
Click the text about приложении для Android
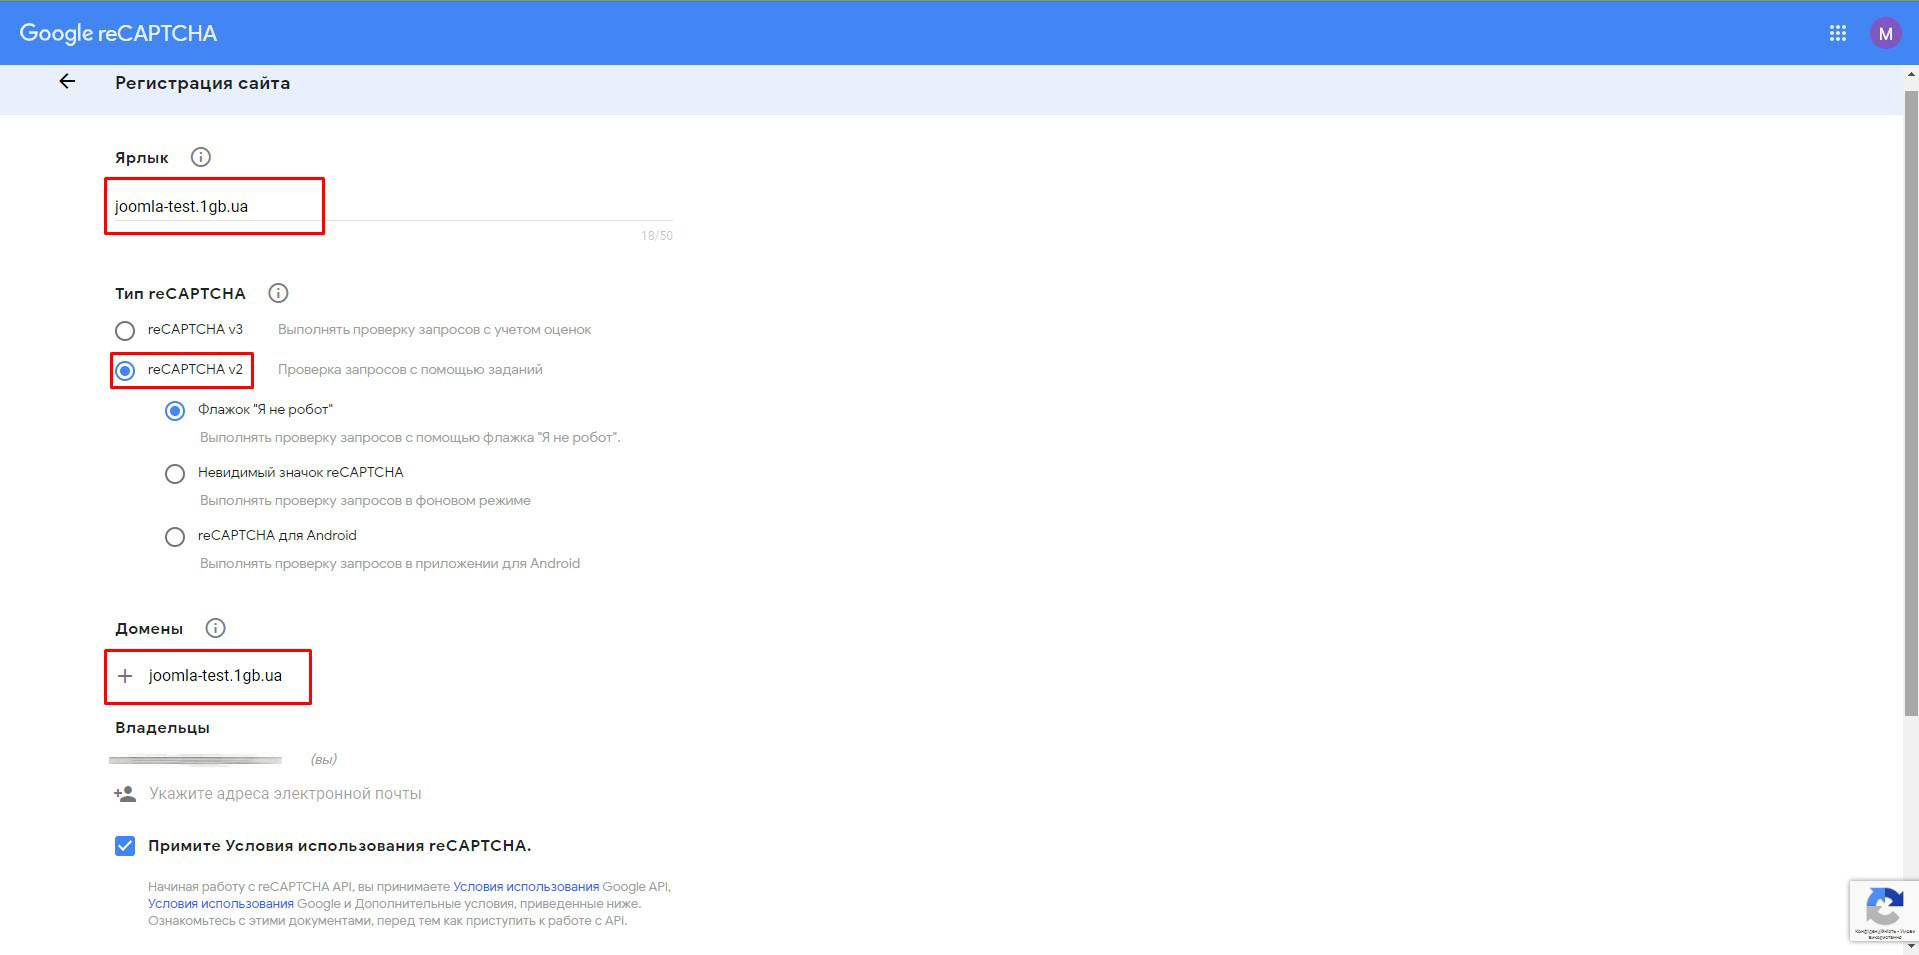coord(390,564)
